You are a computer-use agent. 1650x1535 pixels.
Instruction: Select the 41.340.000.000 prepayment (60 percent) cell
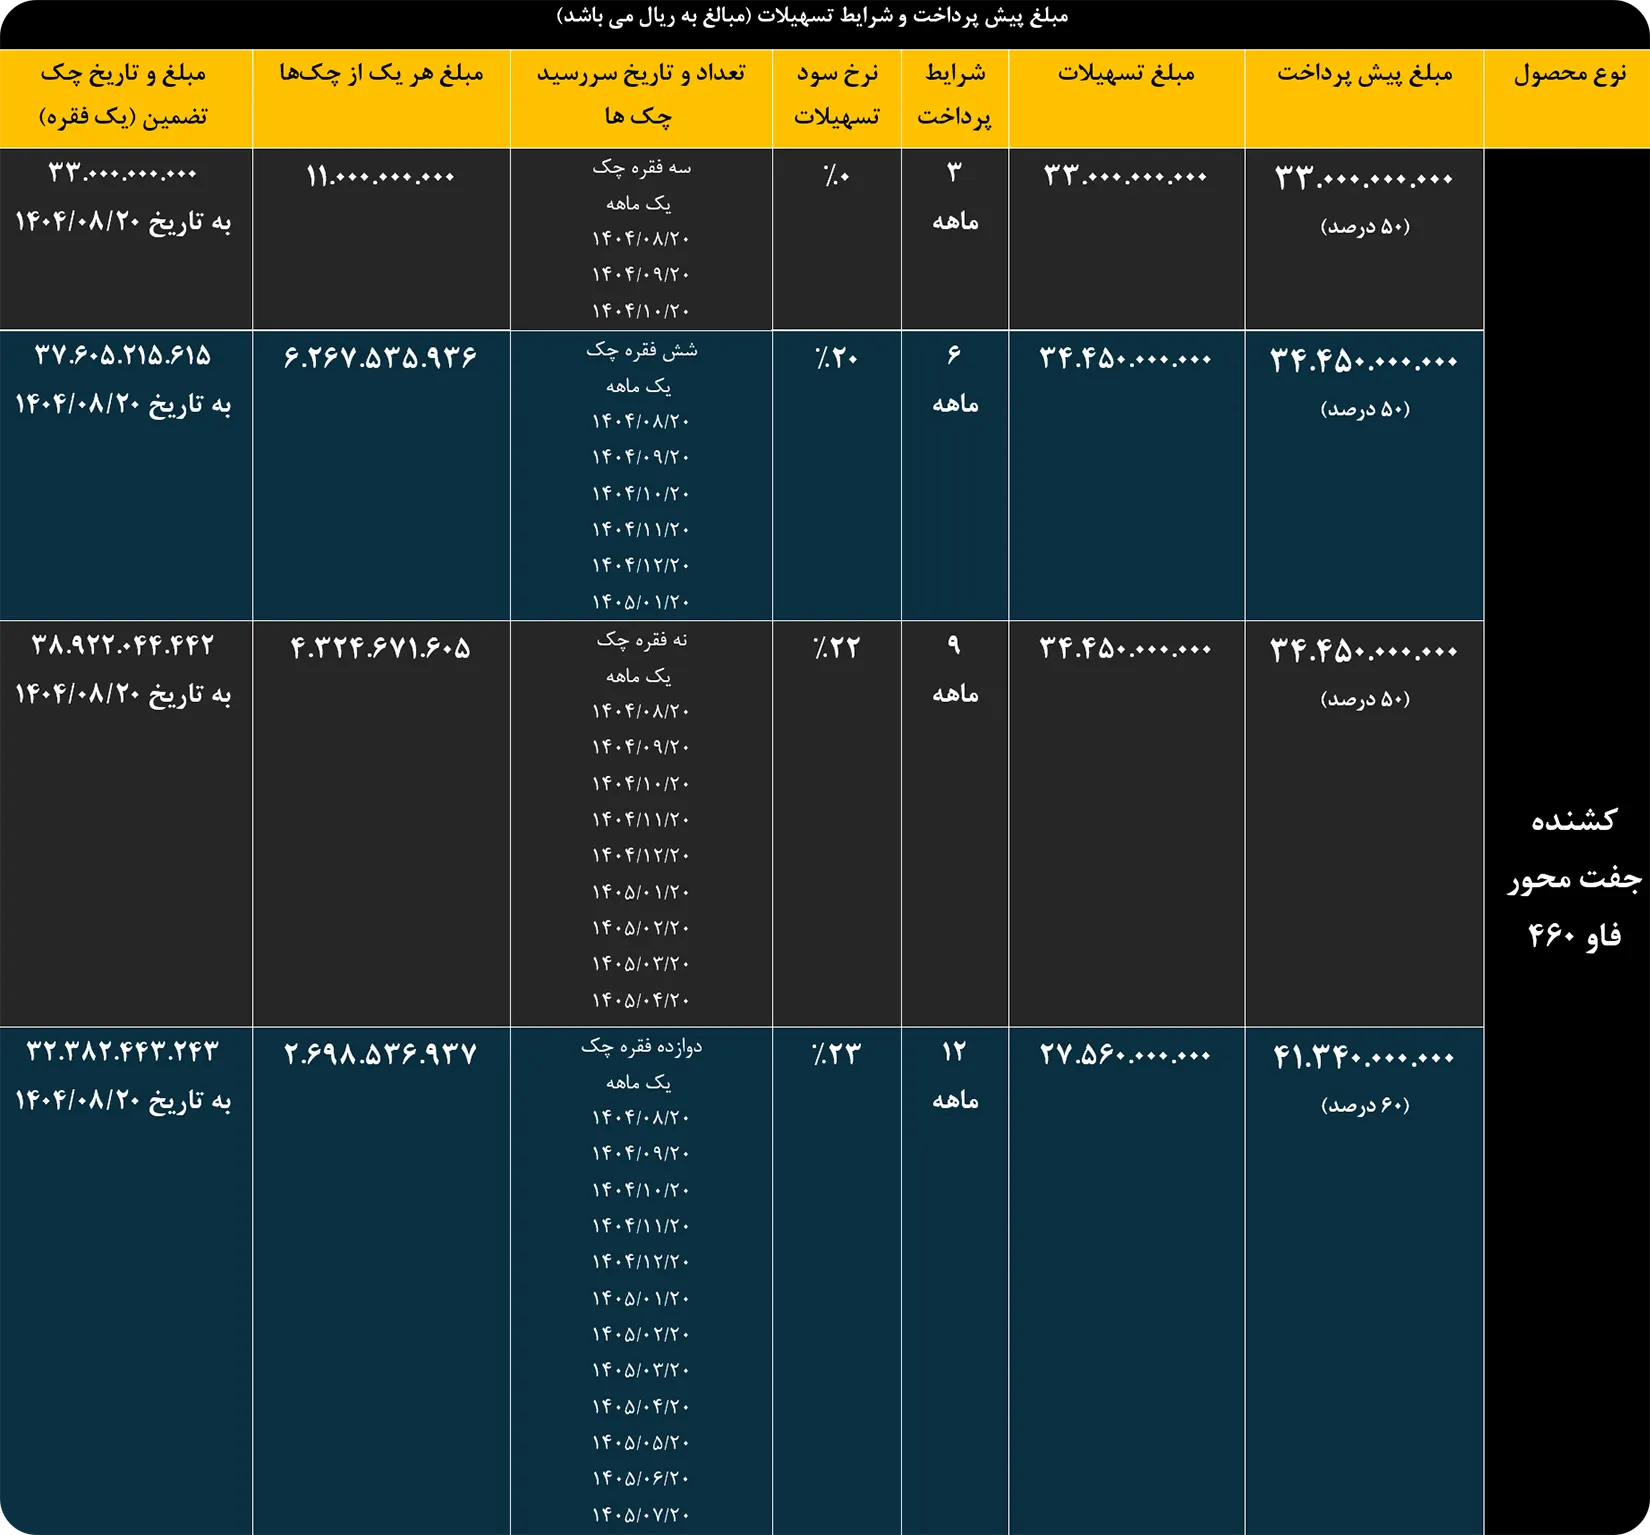coord(1364,1058)
